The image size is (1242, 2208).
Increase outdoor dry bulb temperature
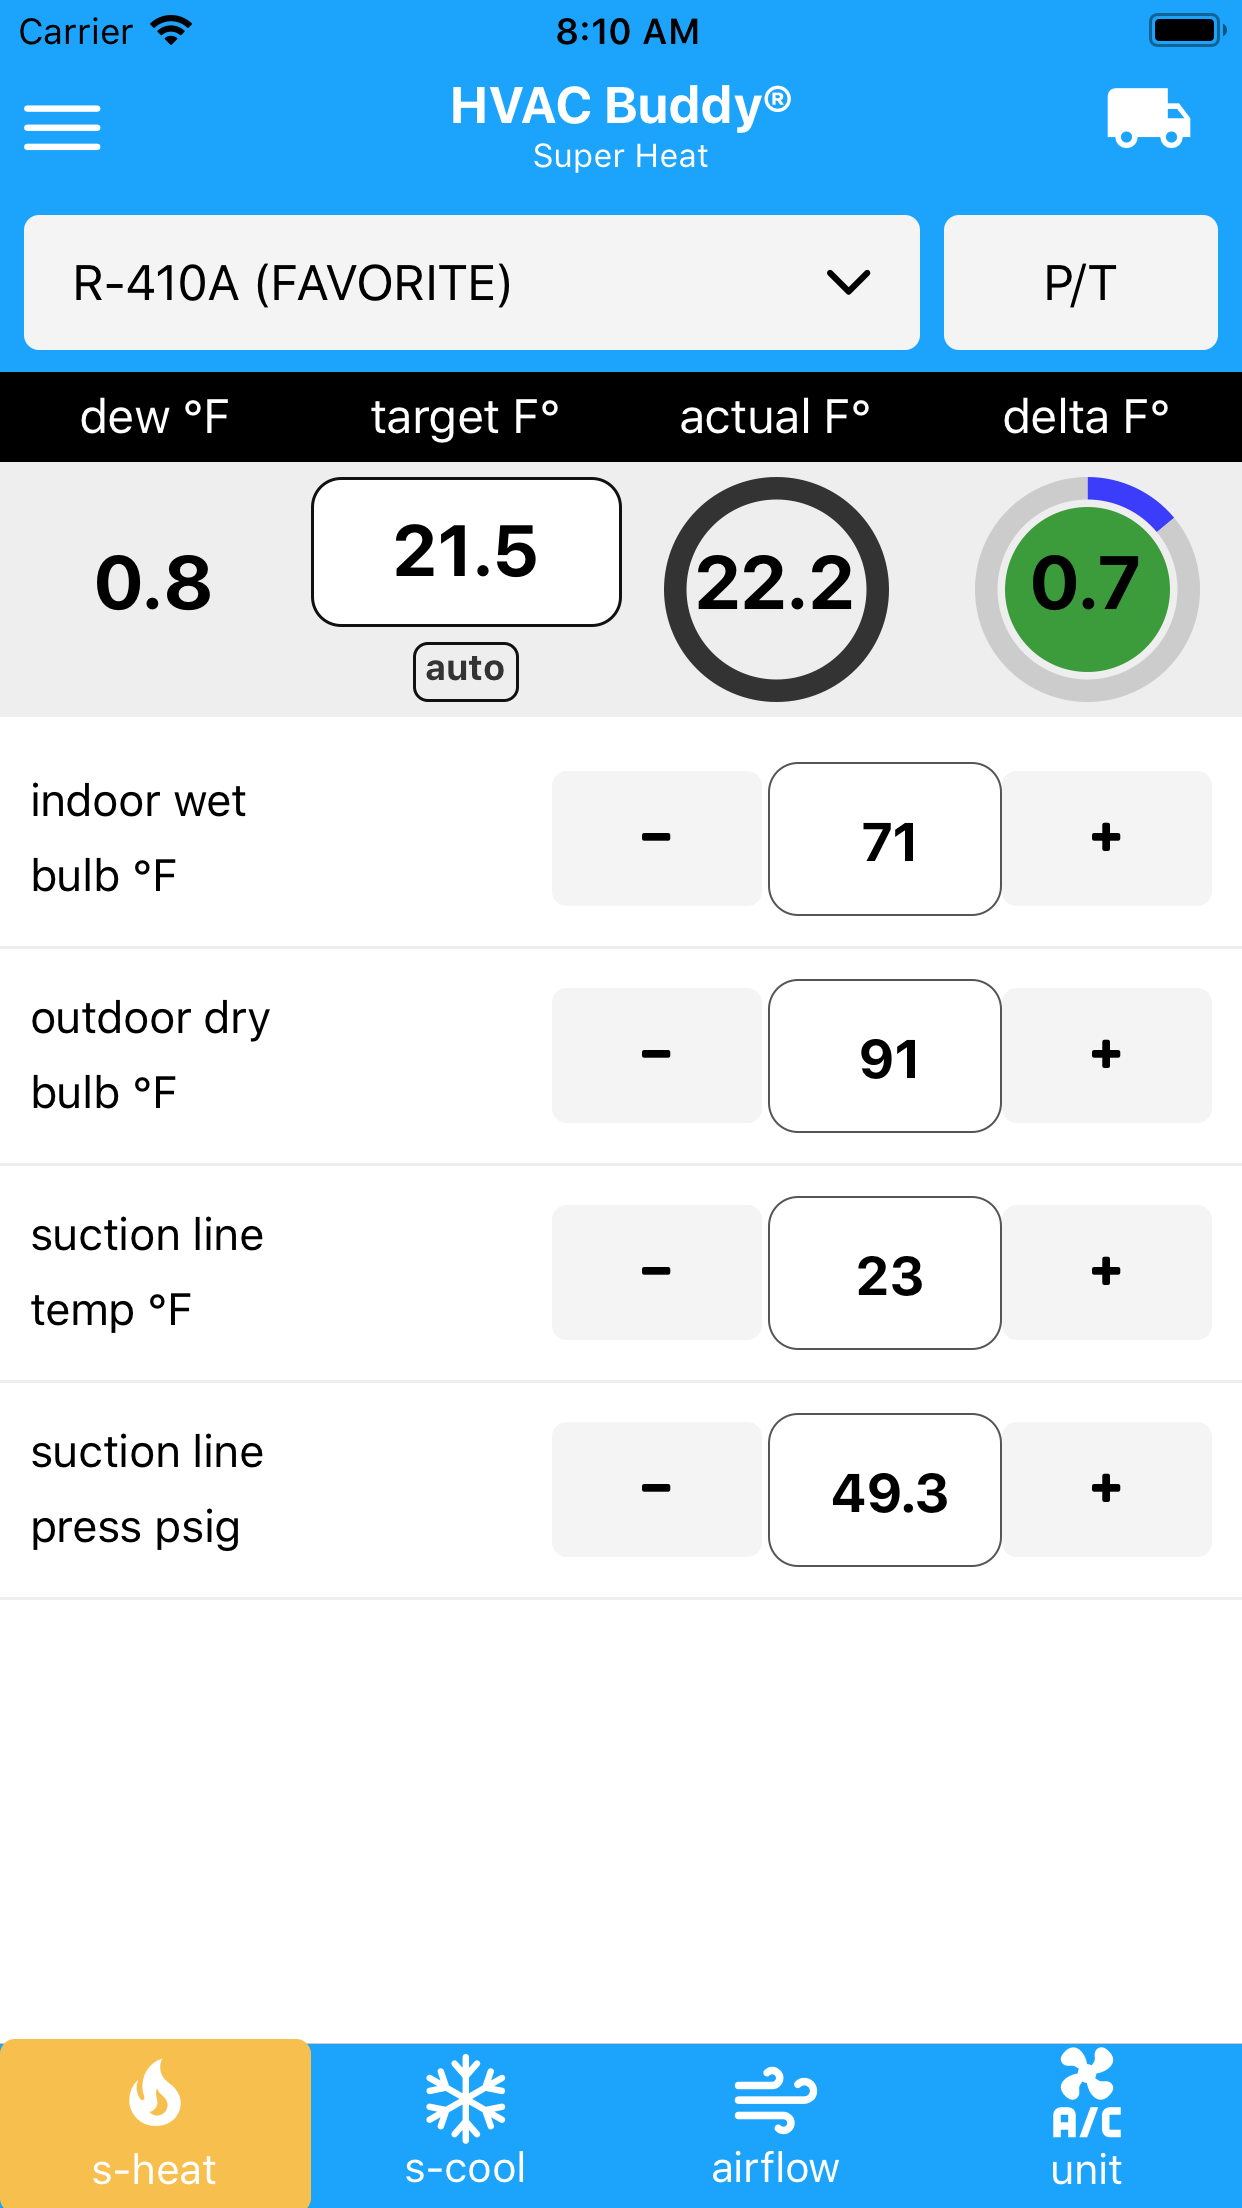(1106, 1055)
